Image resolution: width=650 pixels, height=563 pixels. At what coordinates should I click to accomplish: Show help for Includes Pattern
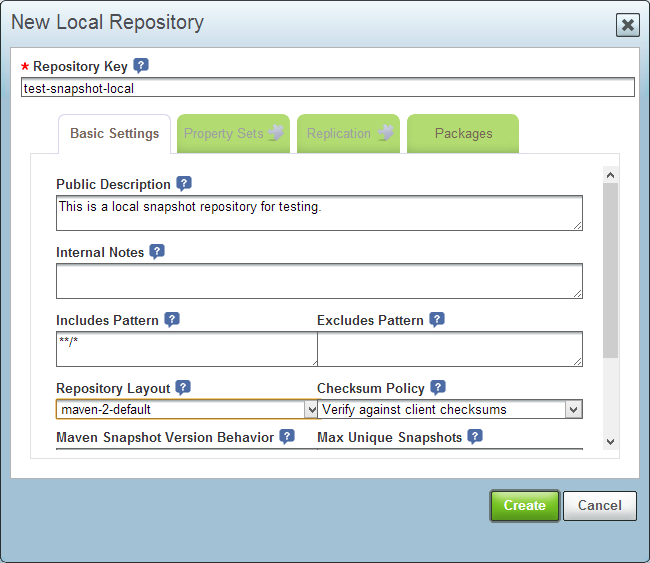172,320
